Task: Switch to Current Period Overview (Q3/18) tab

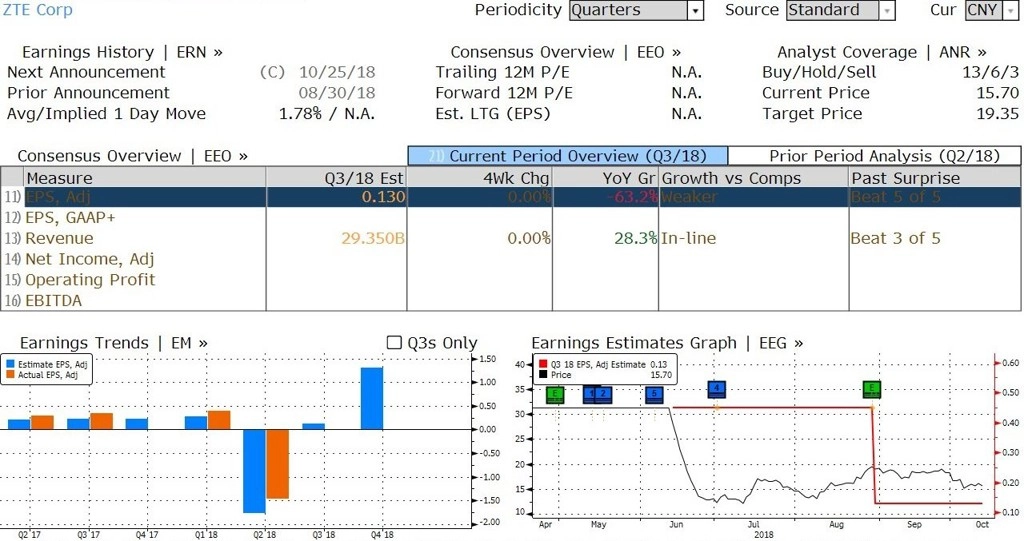Action: 568,156
